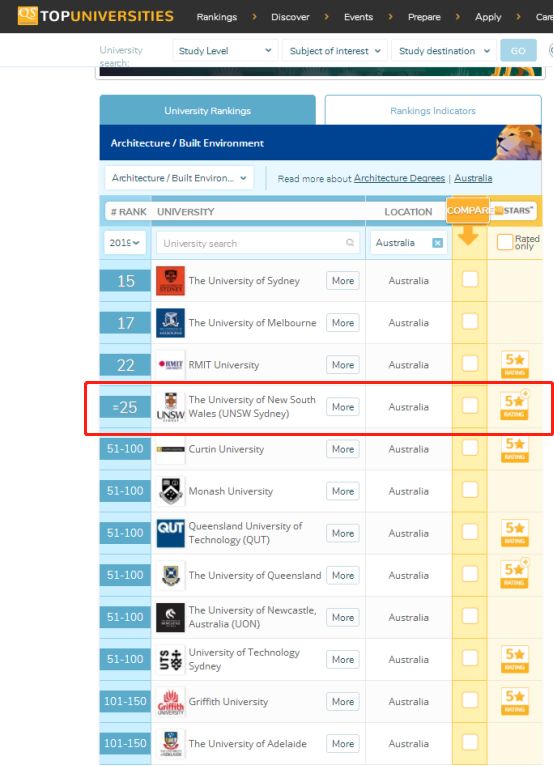The image size is (554, 766).
Task: Click into the University search field
Action: tap(257, 243)
